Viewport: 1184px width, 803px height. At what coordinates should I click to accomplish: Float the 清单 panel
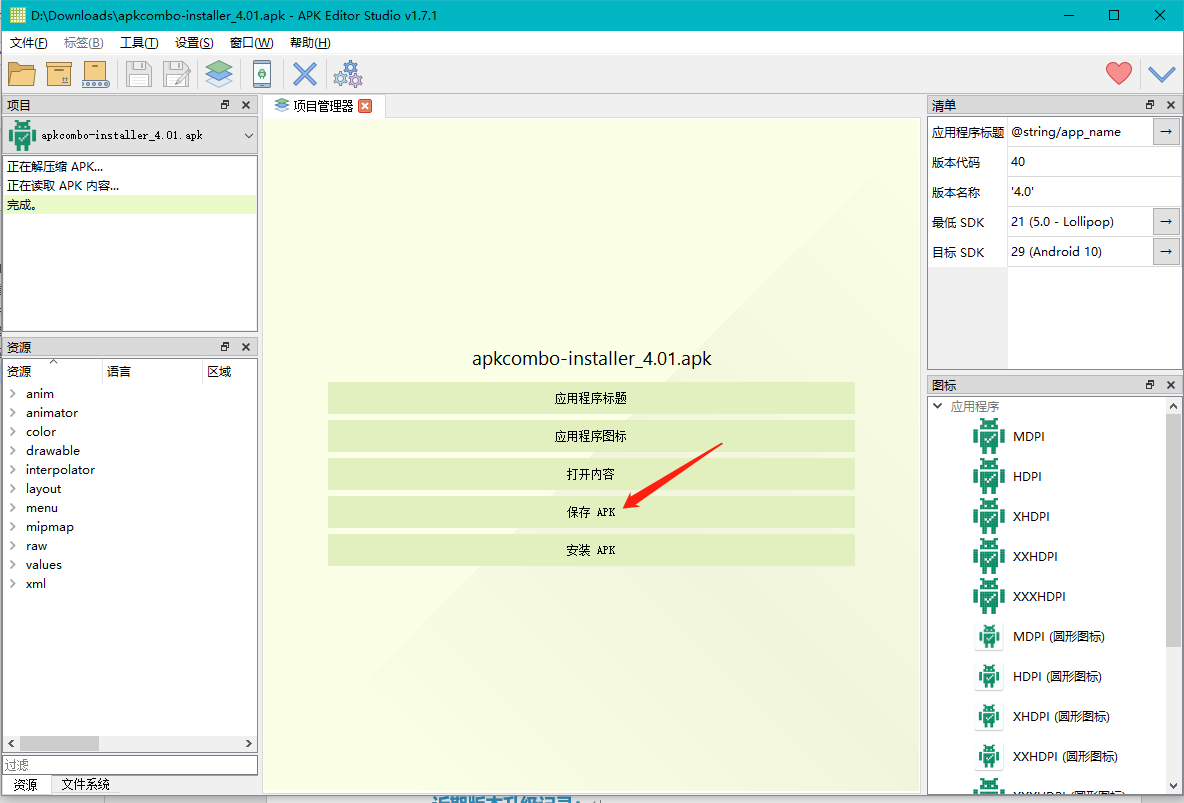(x=1150, y=105)
